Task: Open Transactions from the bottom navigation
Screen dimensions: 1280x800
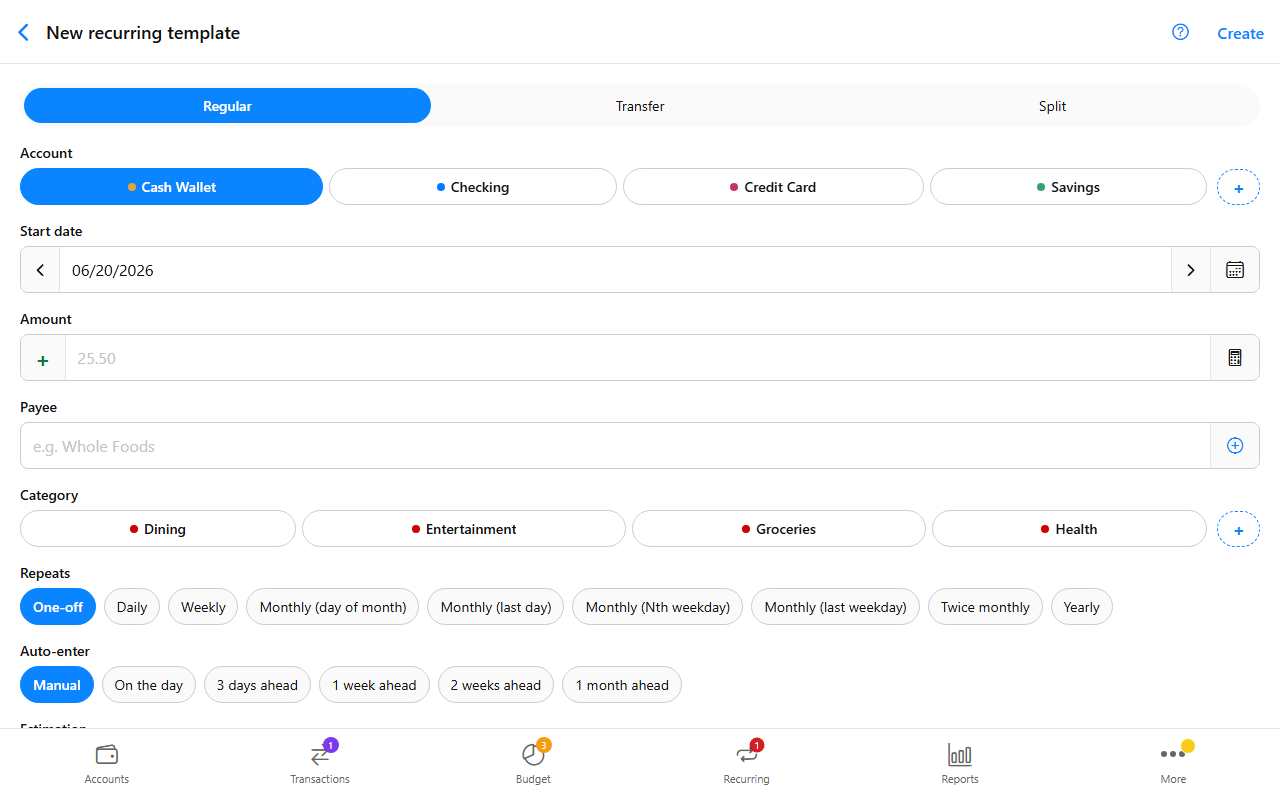Action: [320, 764]
